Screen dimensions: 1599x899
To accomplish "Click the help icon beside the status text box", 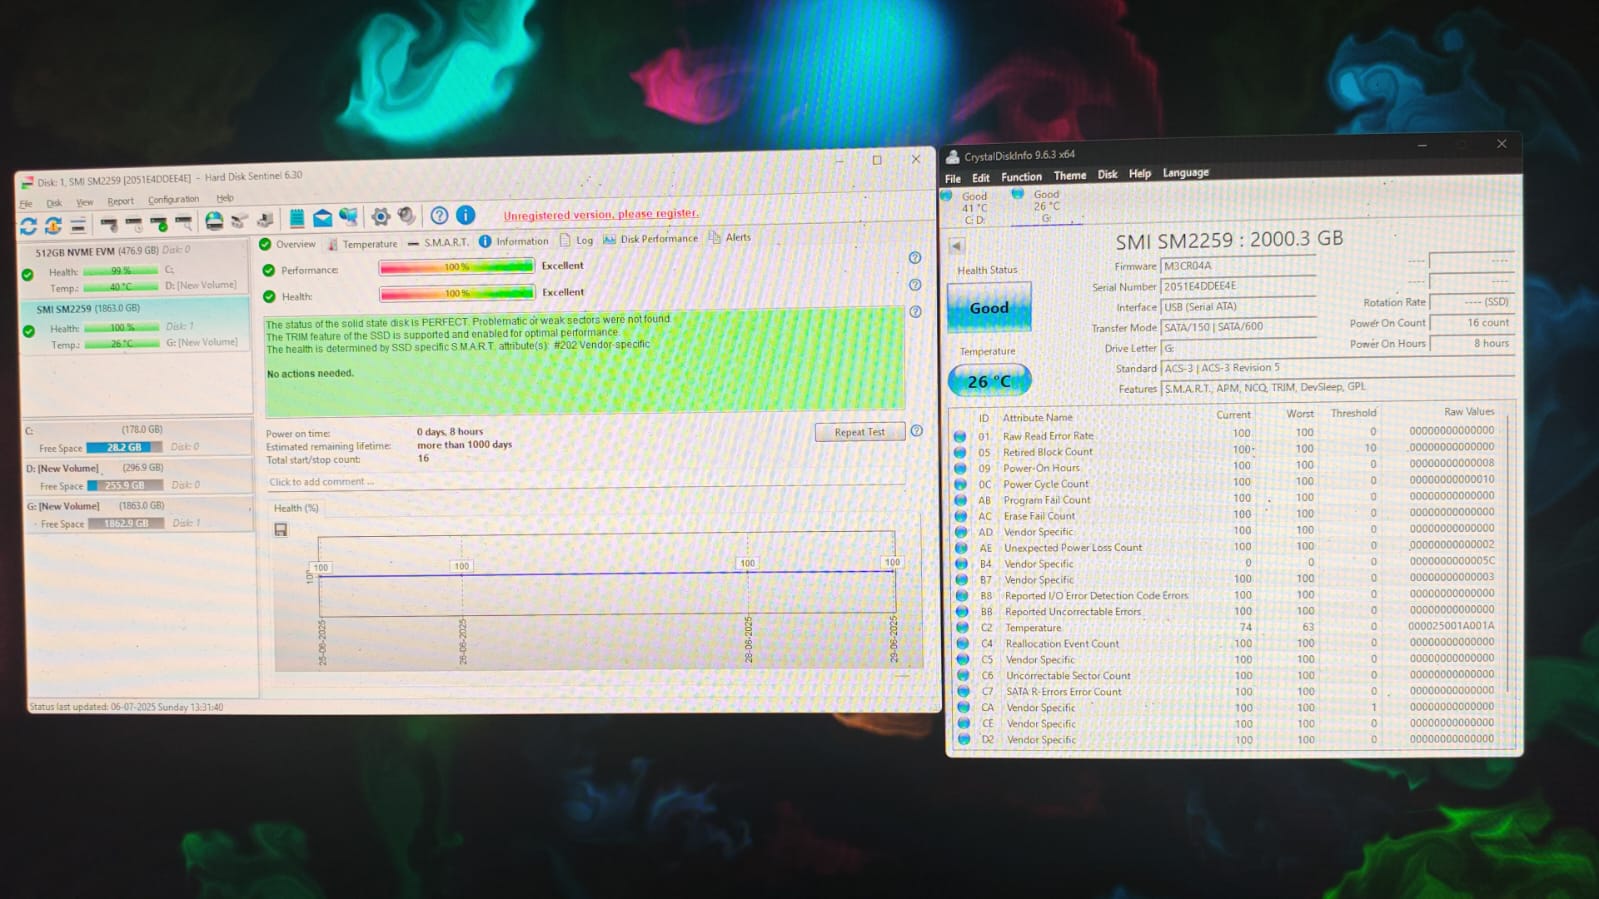I will coord(915,312).
